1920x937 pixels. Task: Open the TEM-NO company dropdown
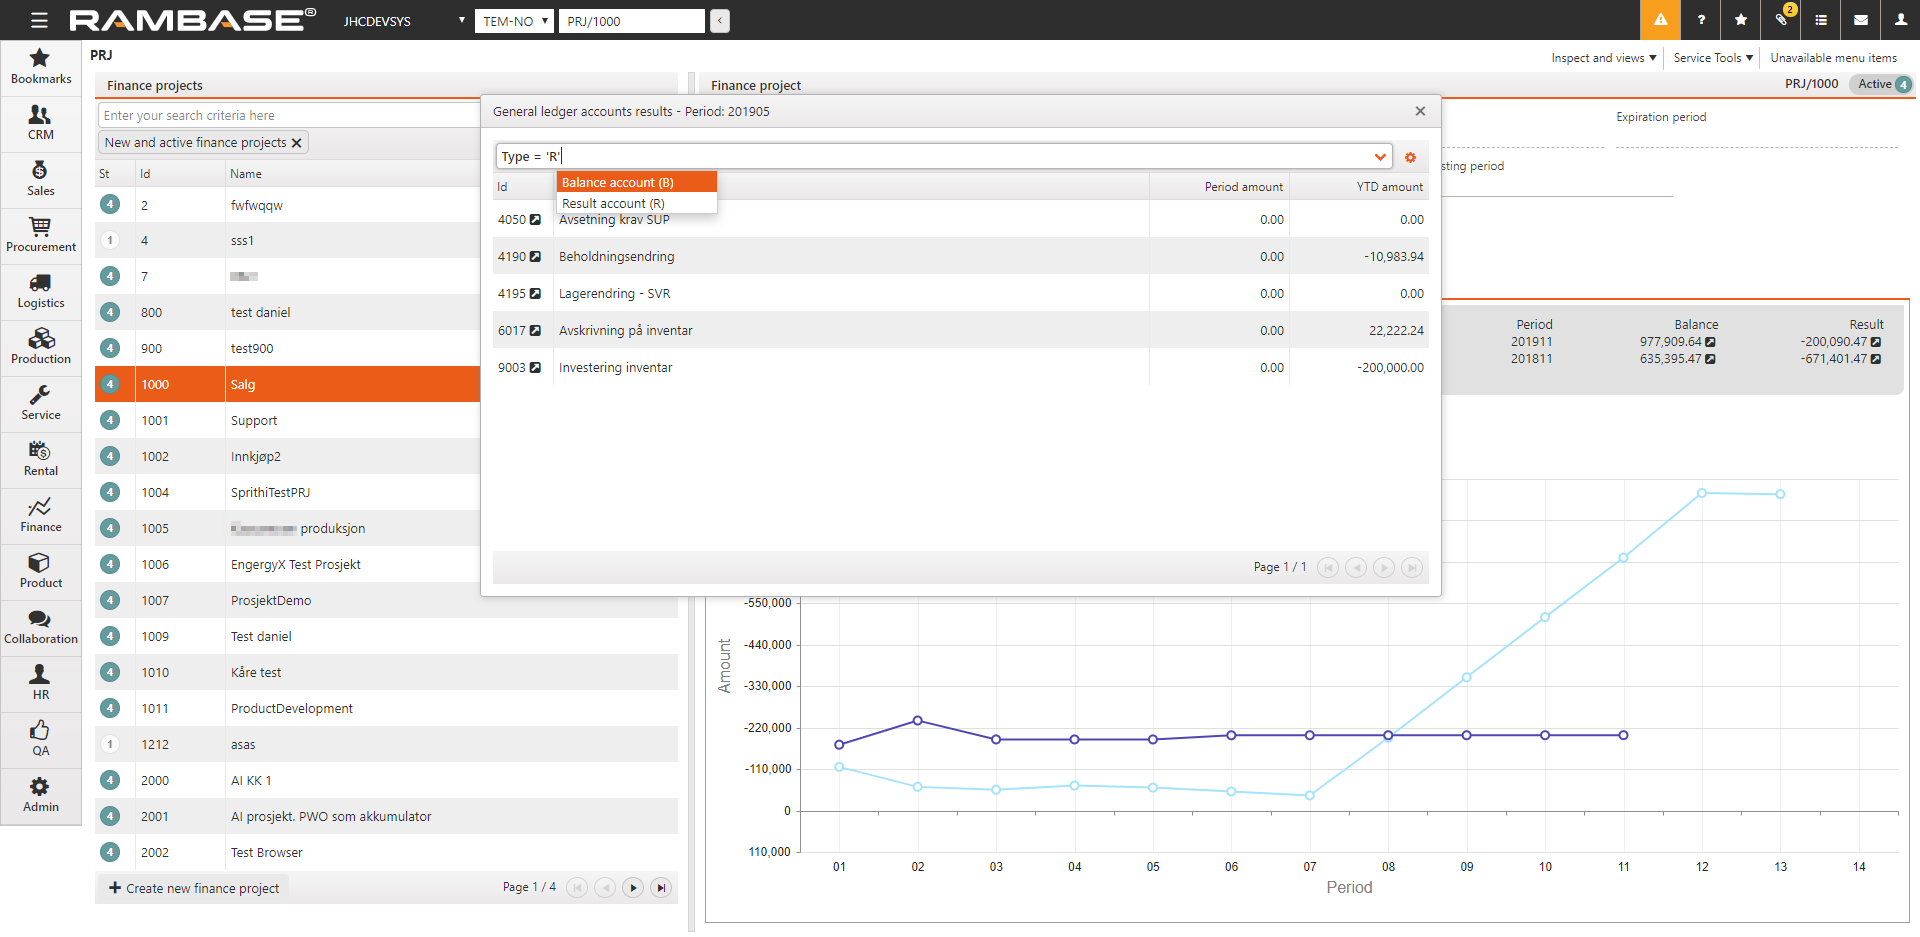pos(514,21)
